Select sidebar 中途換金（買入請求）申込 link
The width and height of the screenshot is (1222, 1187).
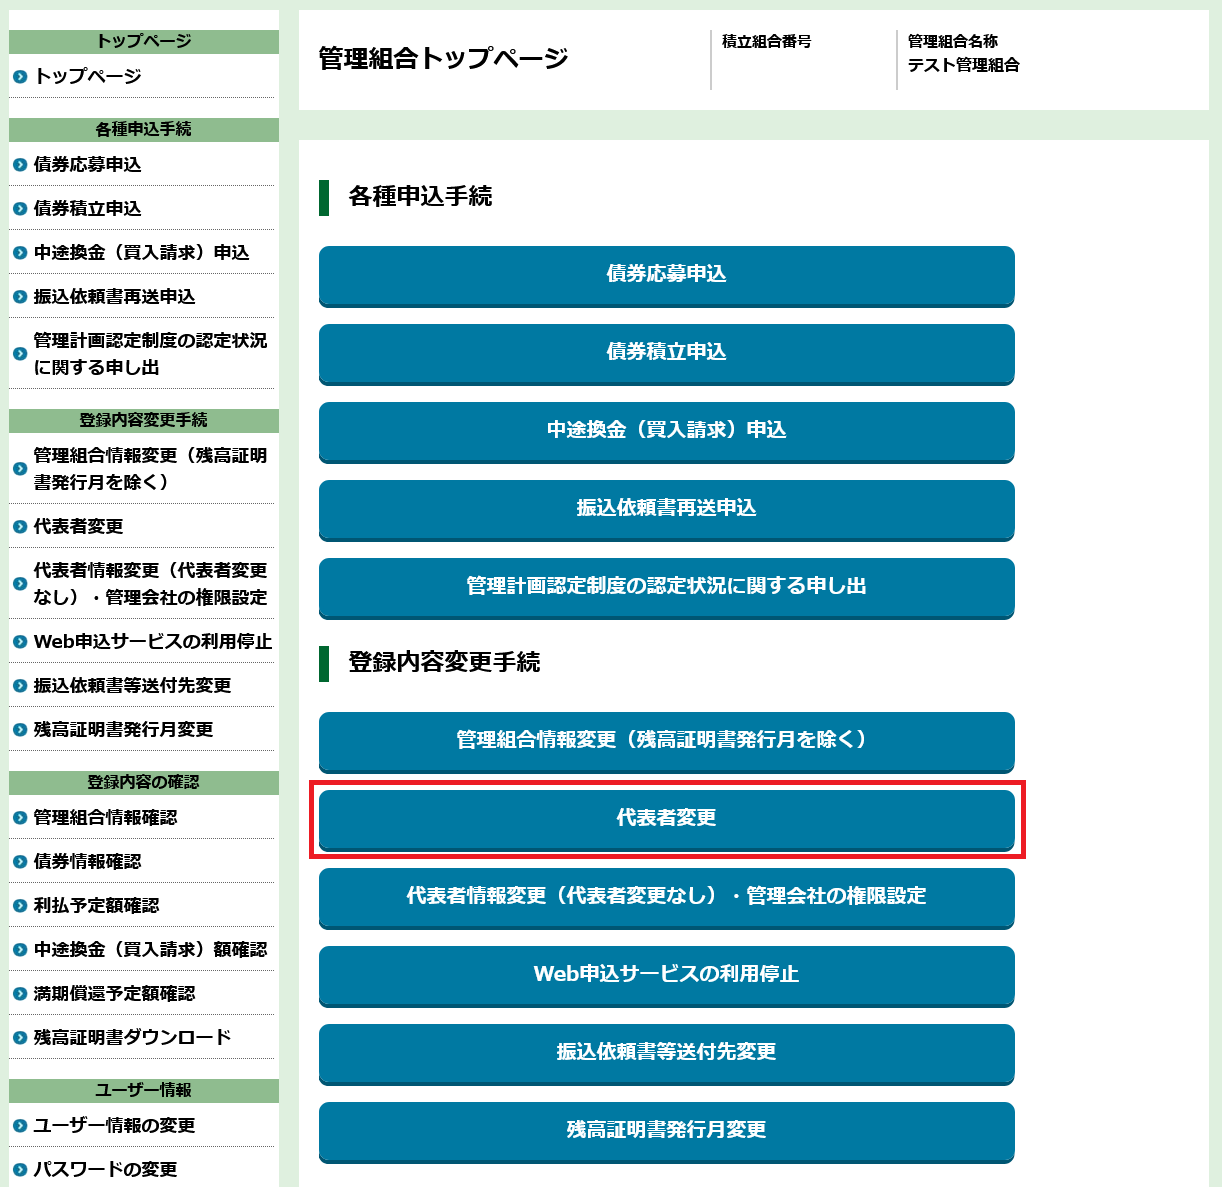click(141, 252)
